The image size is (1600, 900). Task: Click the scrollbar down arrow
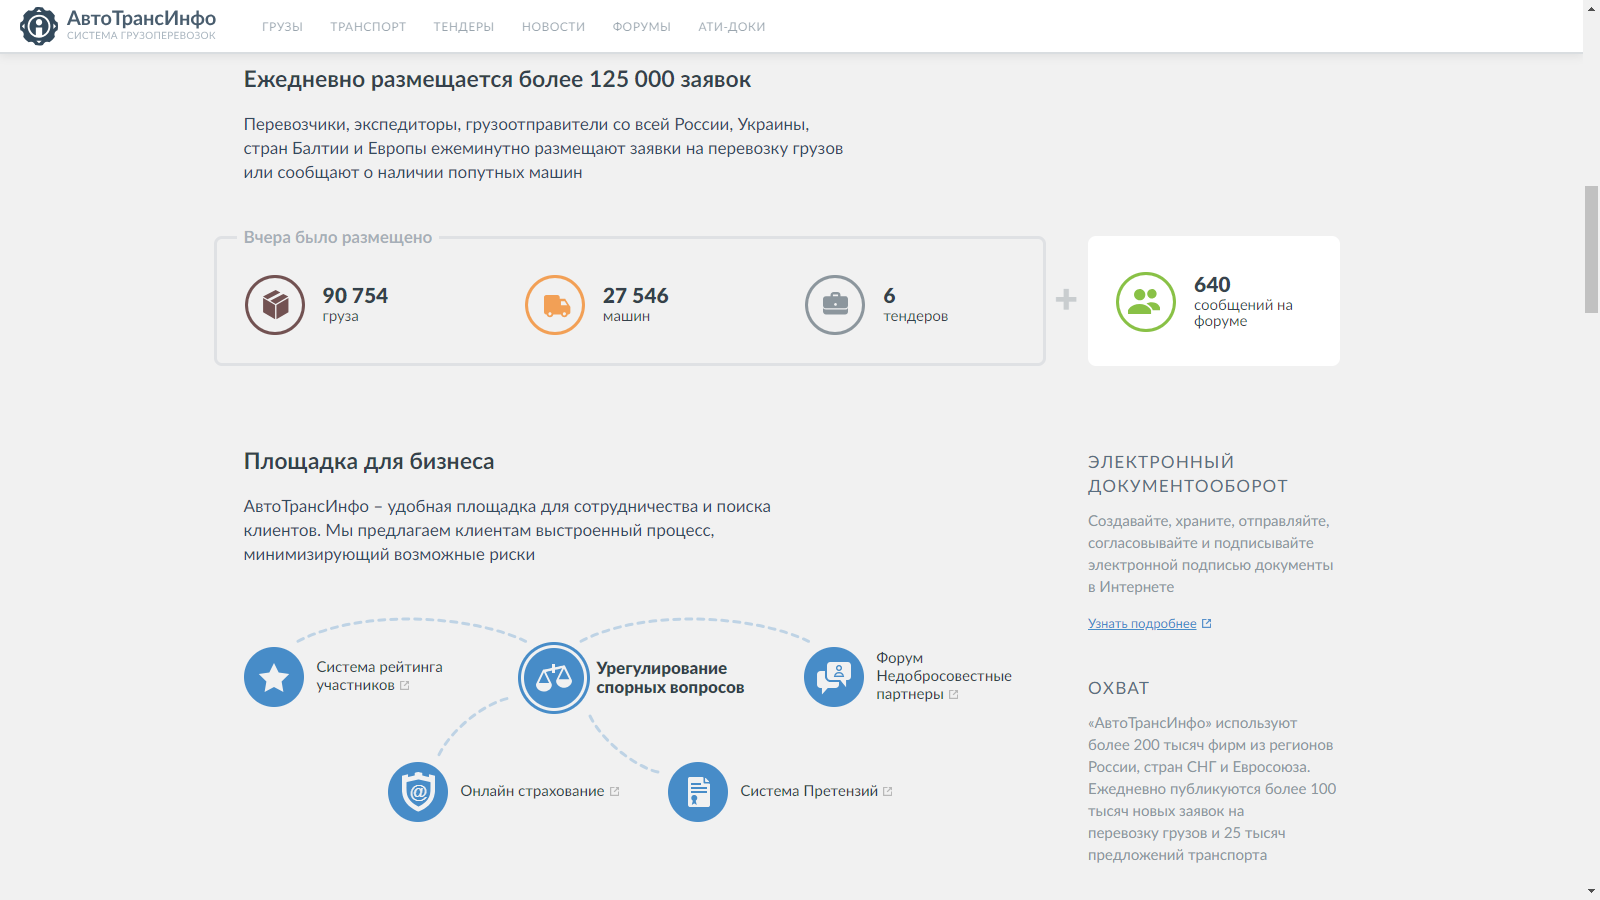(1591, 892)
